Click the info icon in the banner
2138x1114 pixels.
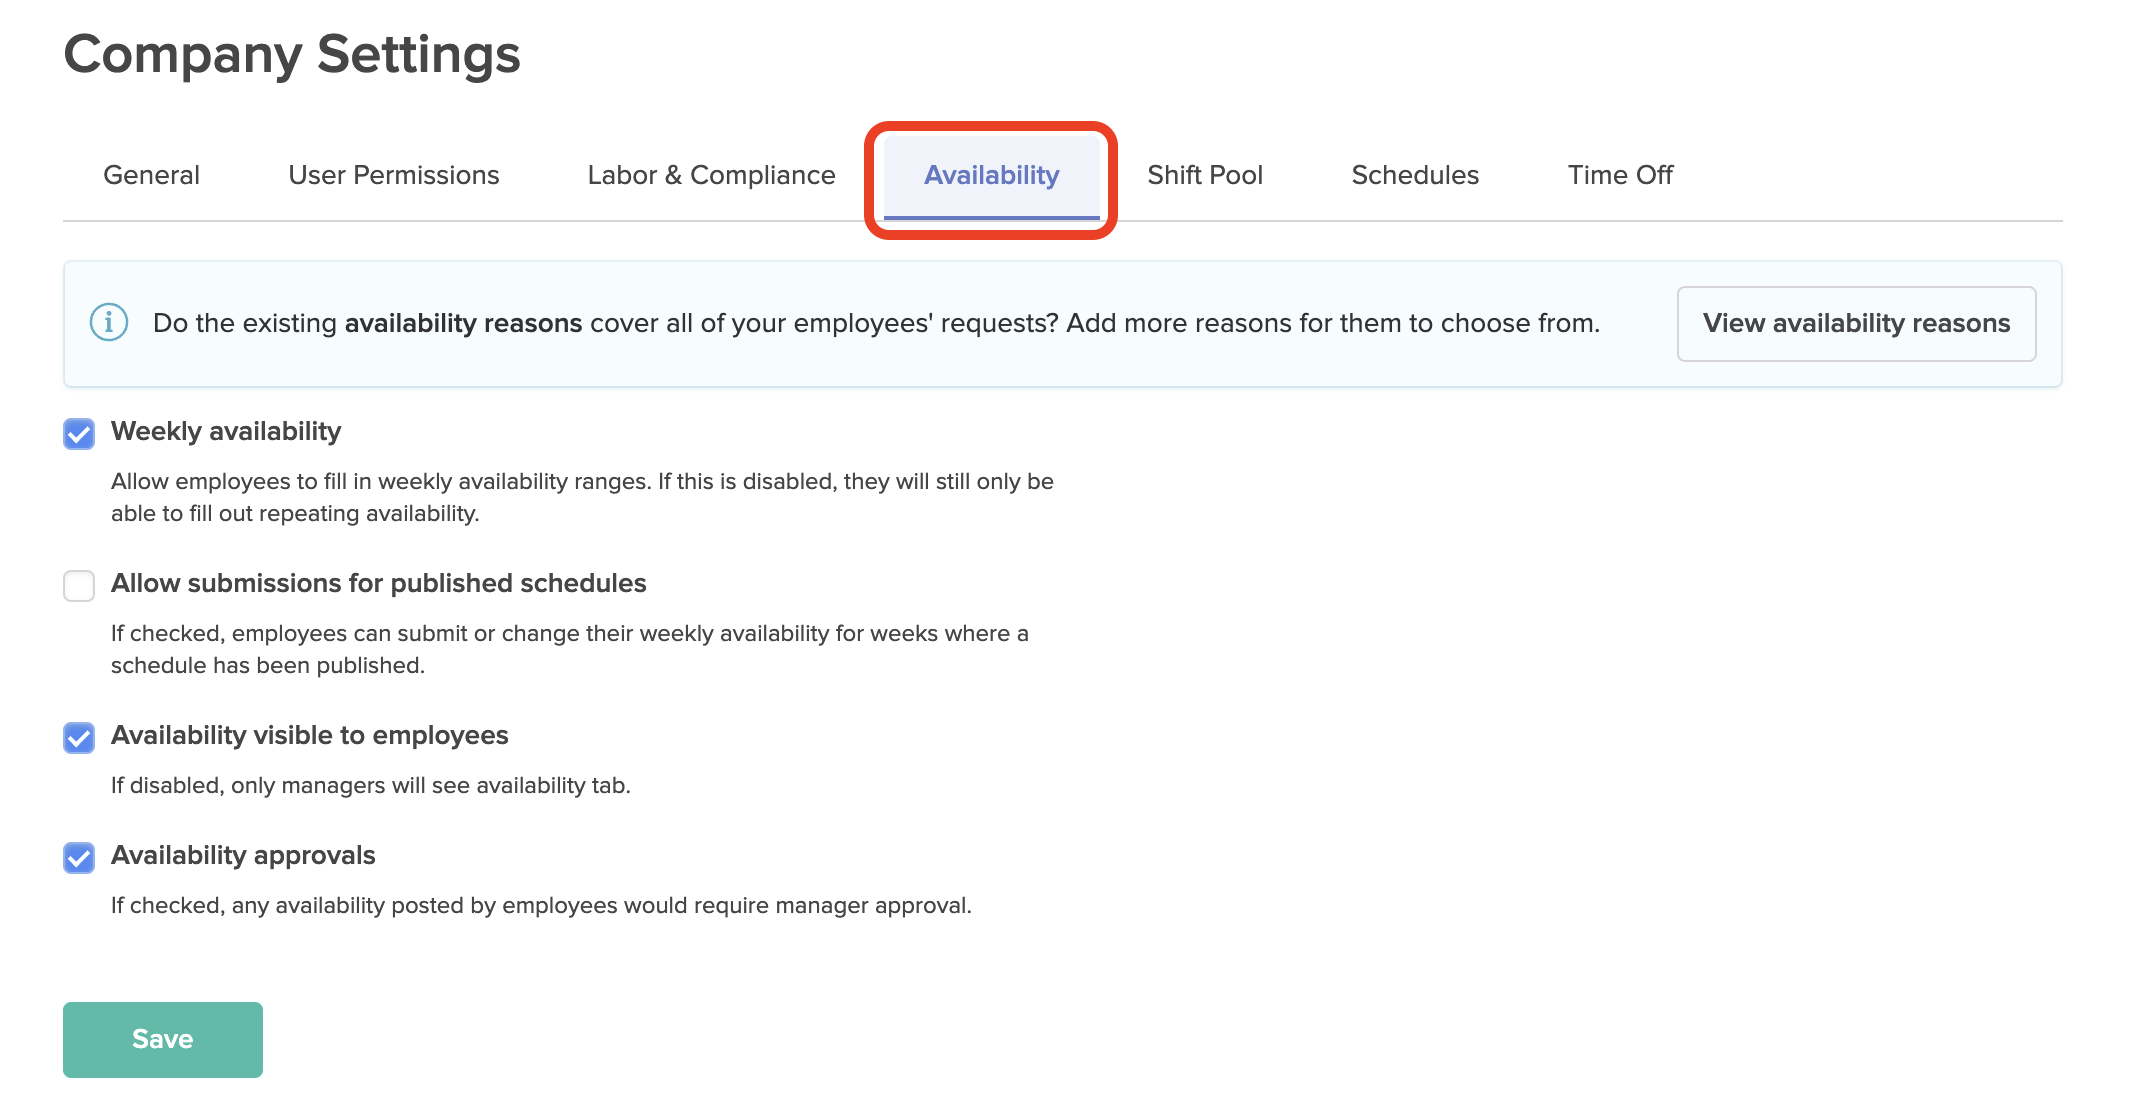[x=109, y=323]
